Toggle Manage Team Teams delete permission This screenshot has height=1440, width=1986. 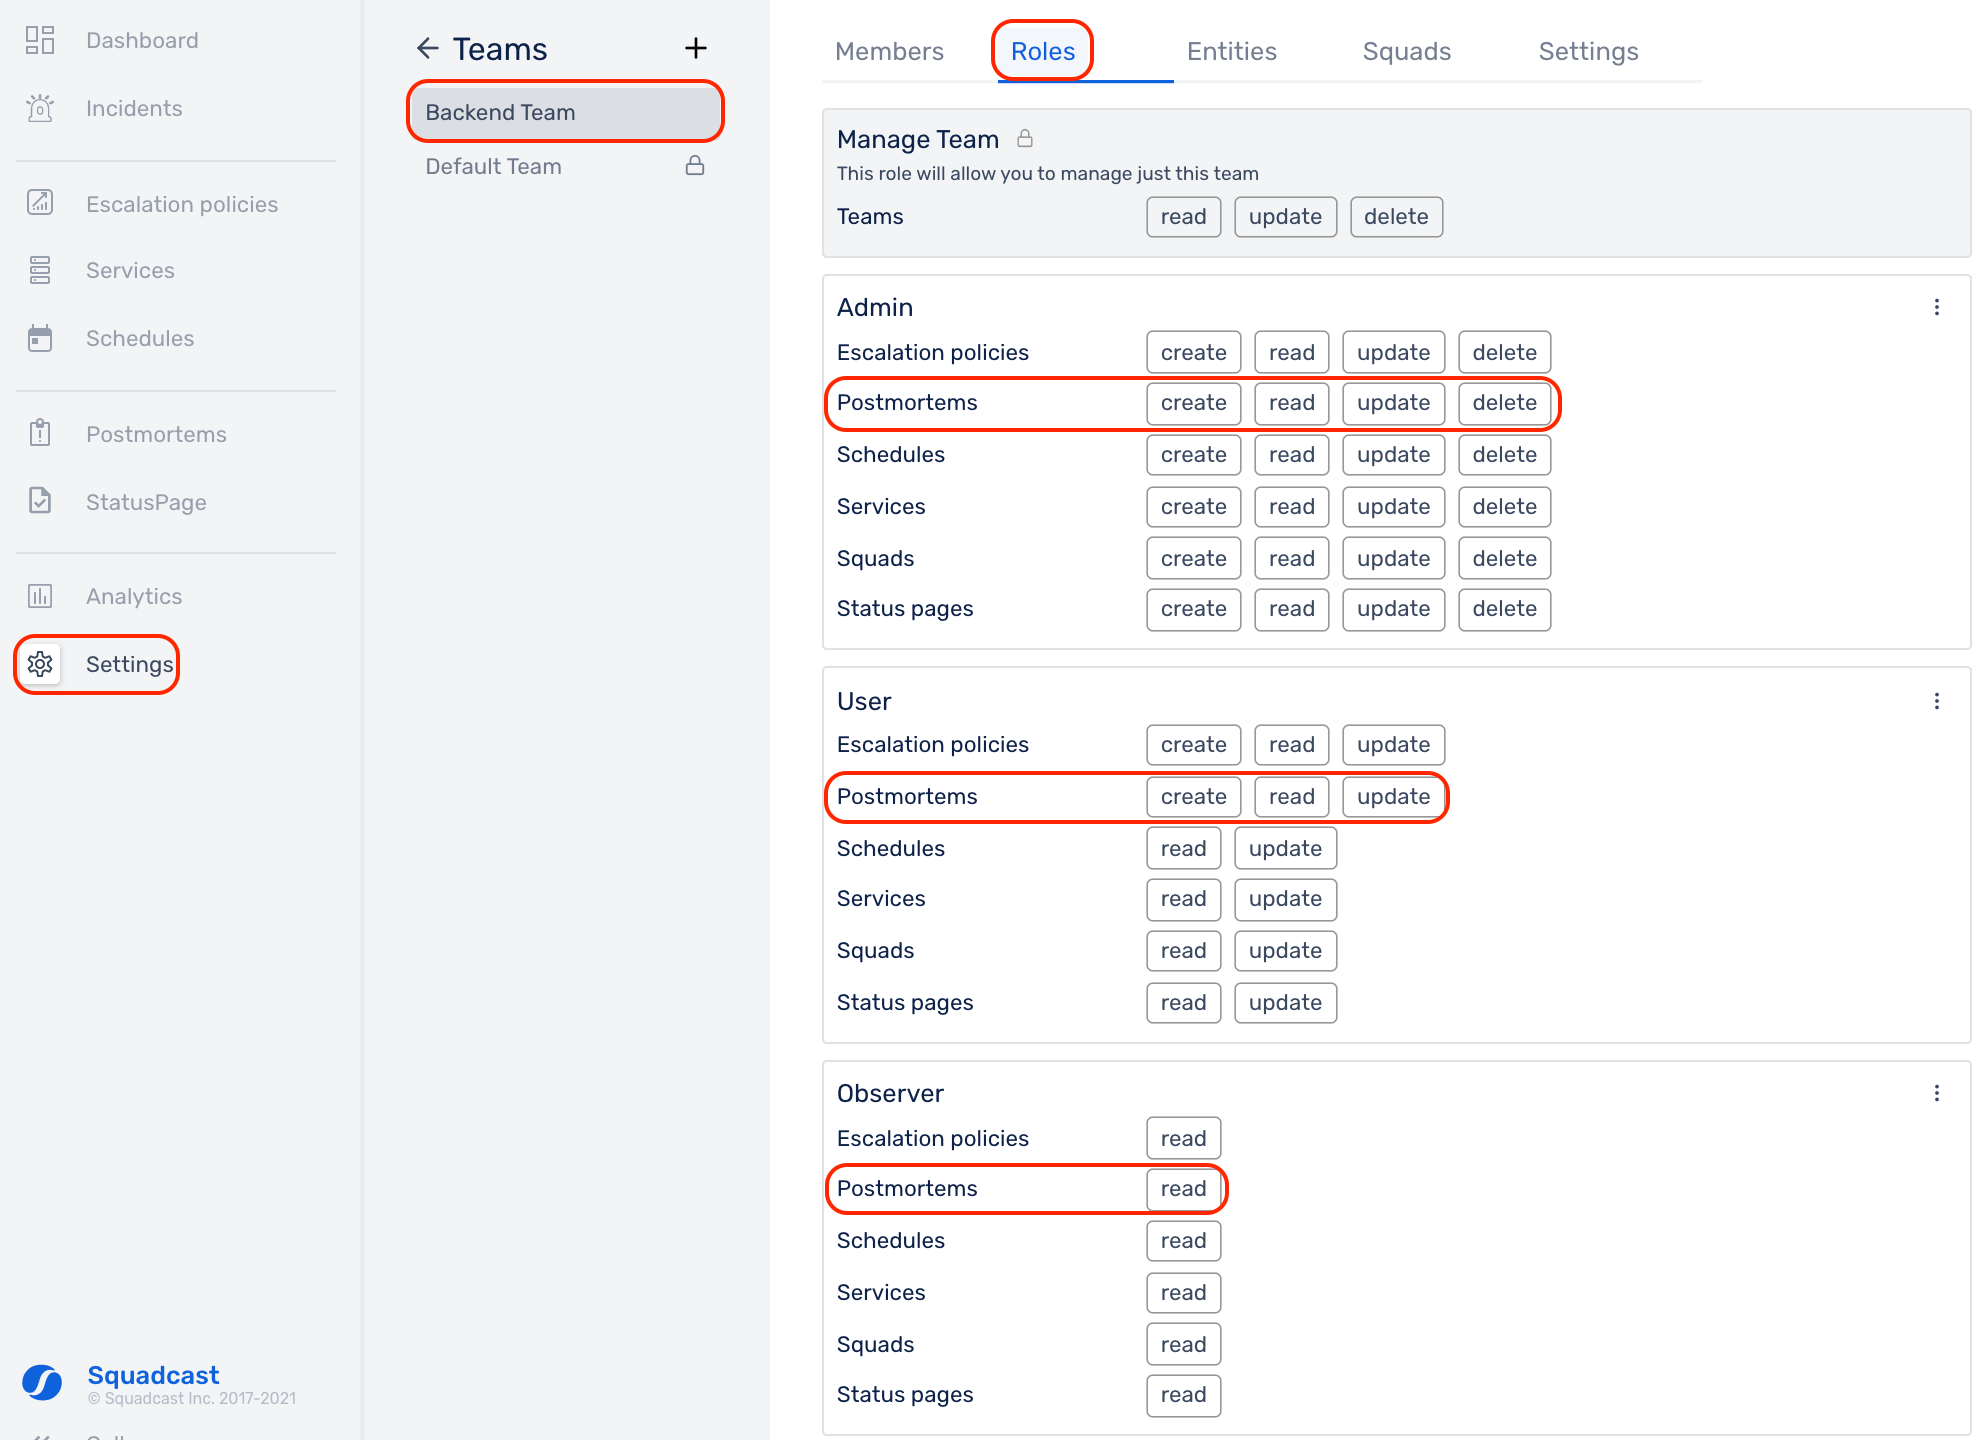[1397, 217]
